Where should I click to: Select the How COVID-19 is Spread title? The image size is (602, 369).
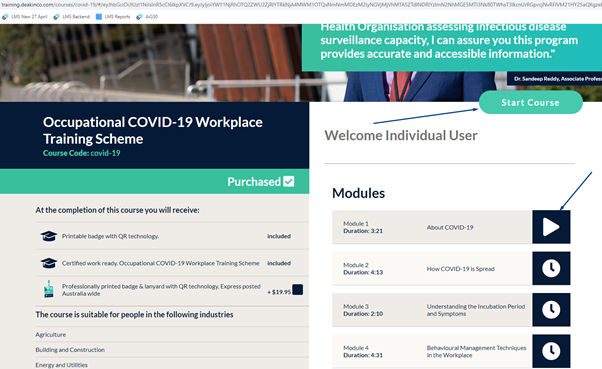click(x=460, y=269)
